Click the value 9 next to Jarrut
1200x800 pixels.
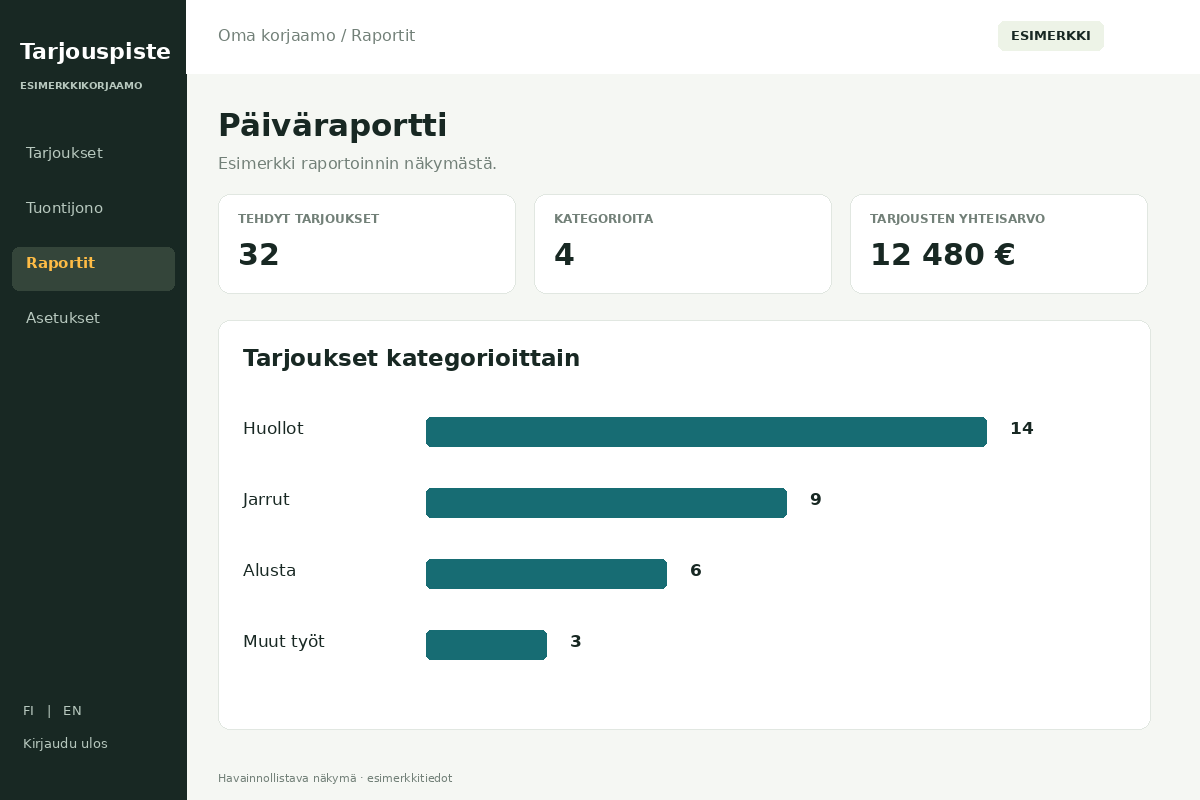[816, 500]
